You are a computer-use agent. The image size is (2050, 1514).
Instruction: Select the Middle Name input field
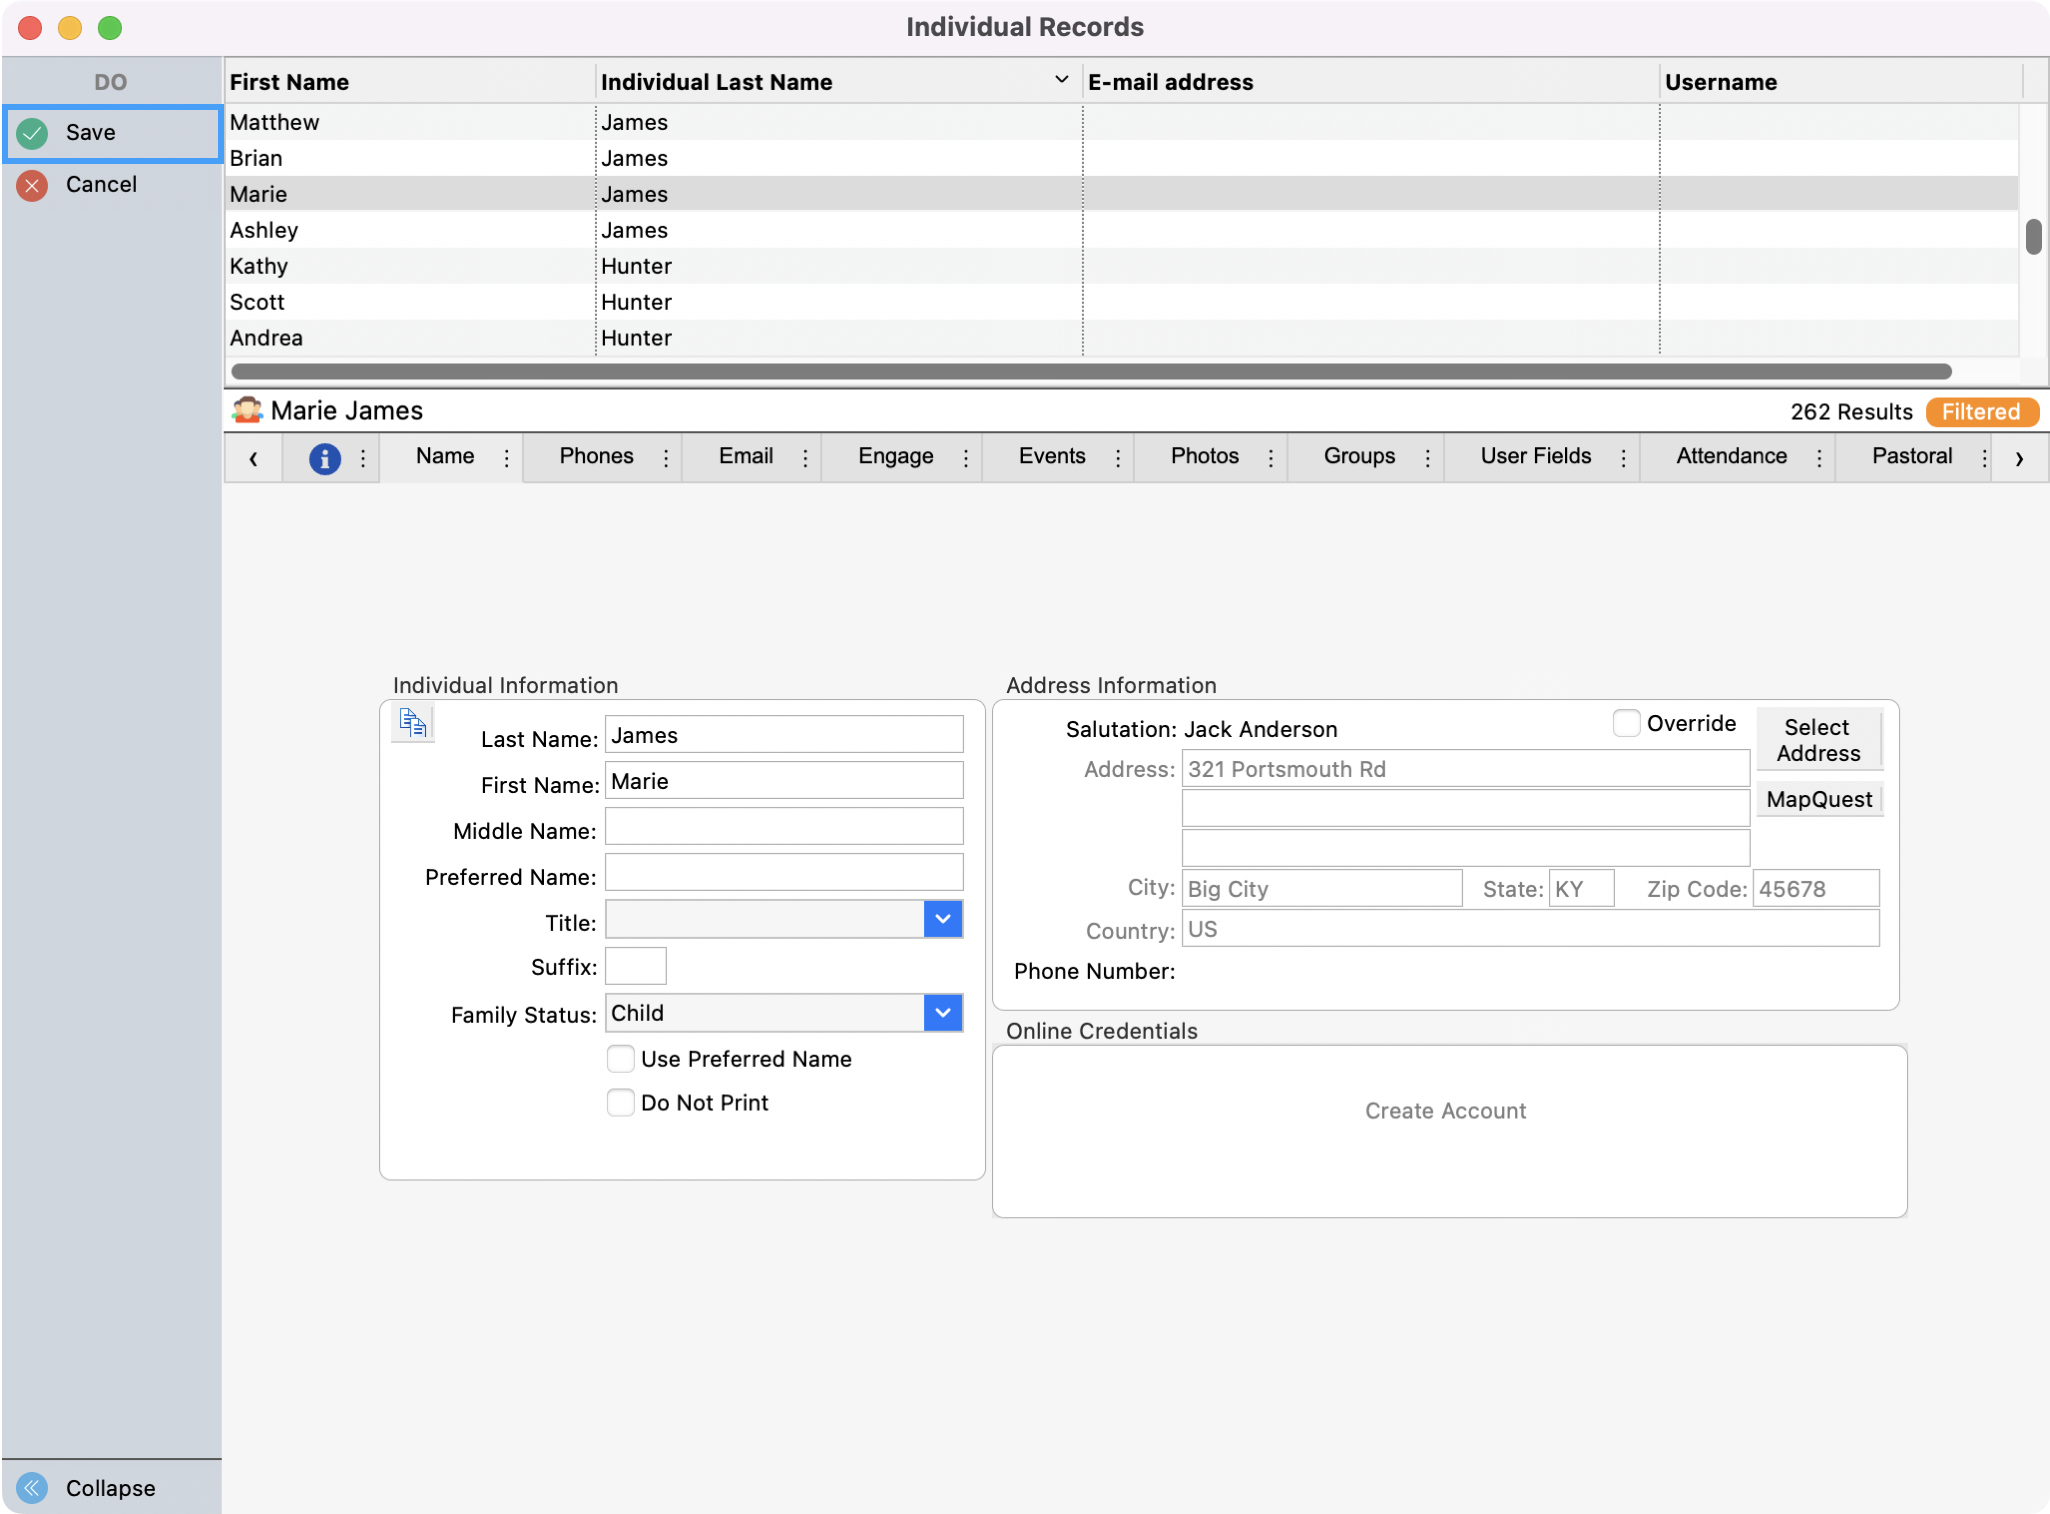783,826
